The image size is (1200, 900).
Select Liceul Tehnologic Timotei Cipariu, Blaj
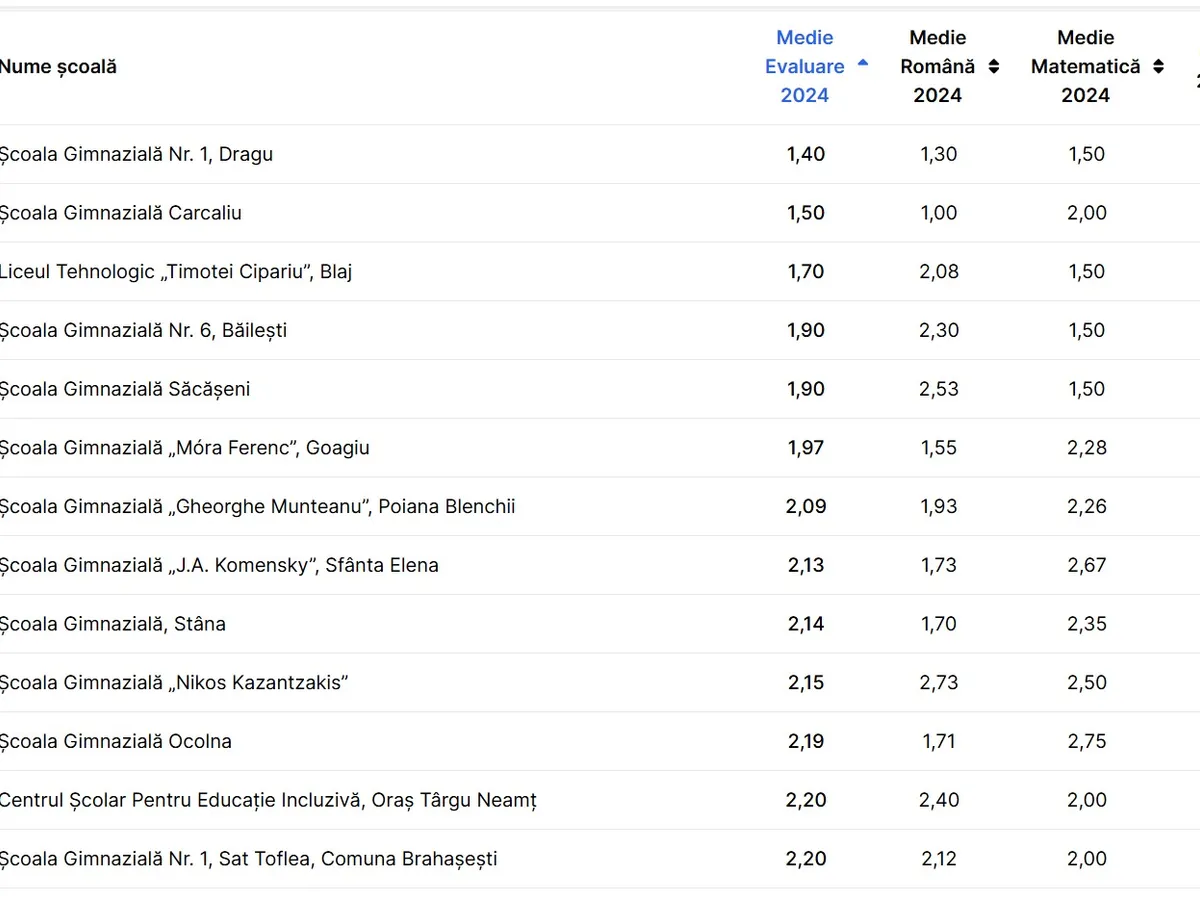[x=176, y=272]
